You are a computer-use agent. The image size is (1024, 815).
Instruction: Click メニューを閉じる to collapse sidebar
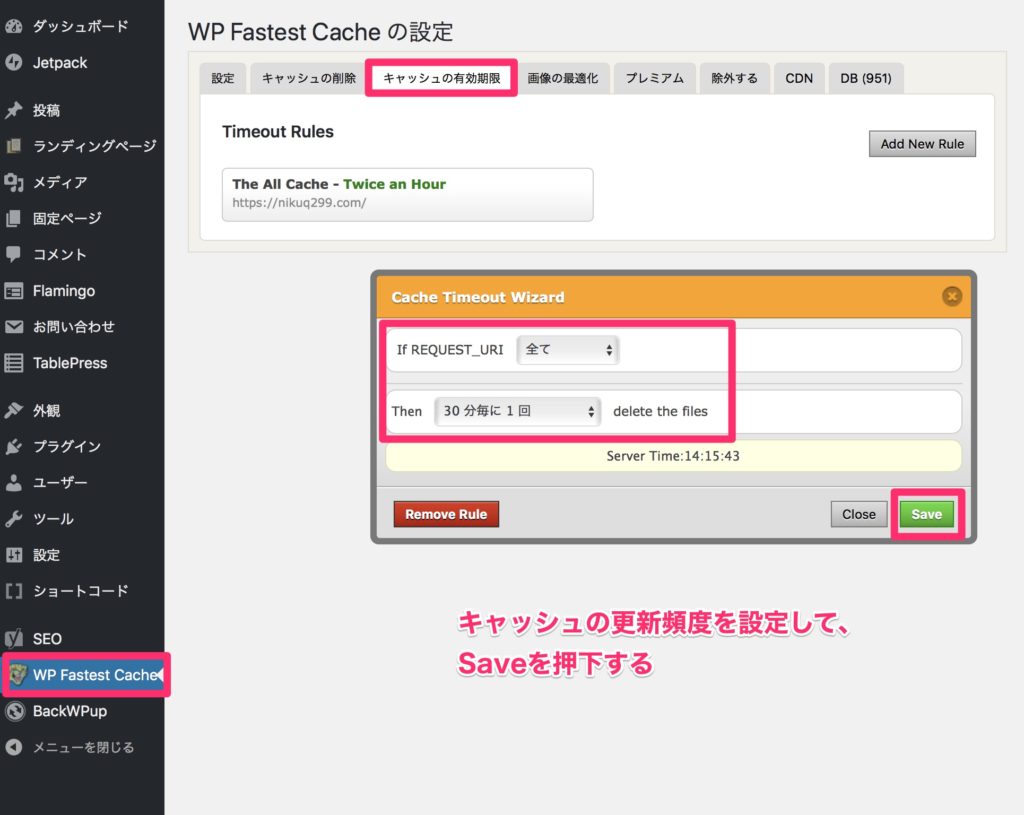[82, 747]
